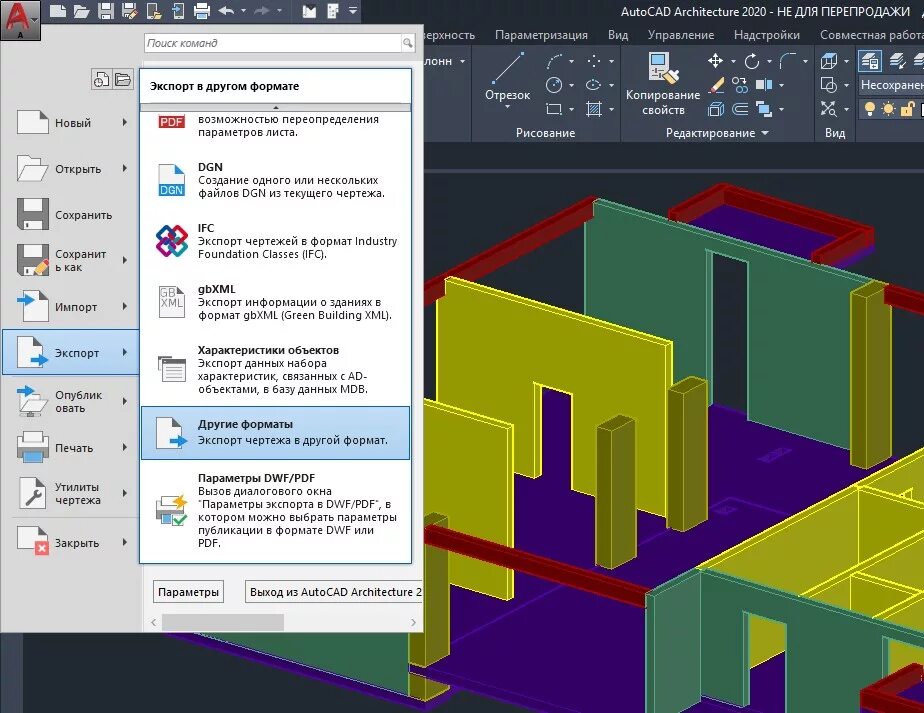Select the Move tool icon

(x=715, y=61)
